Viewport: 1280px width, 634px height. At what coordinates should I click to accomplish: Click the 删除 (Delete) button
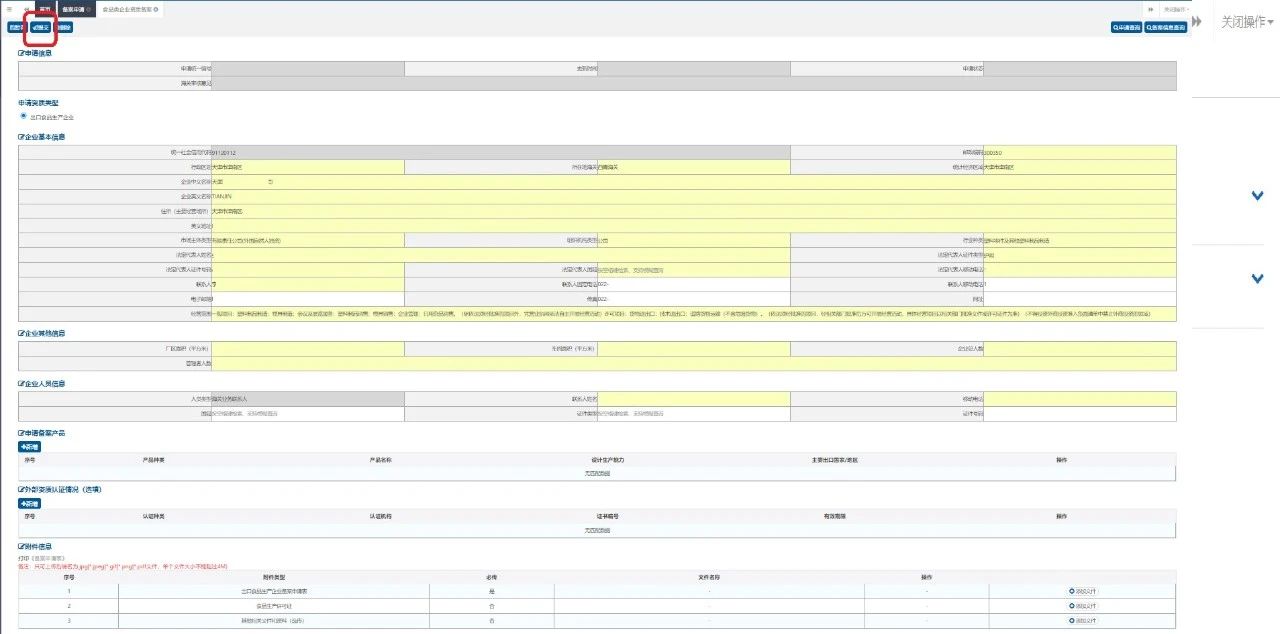[x=64, y=27]
